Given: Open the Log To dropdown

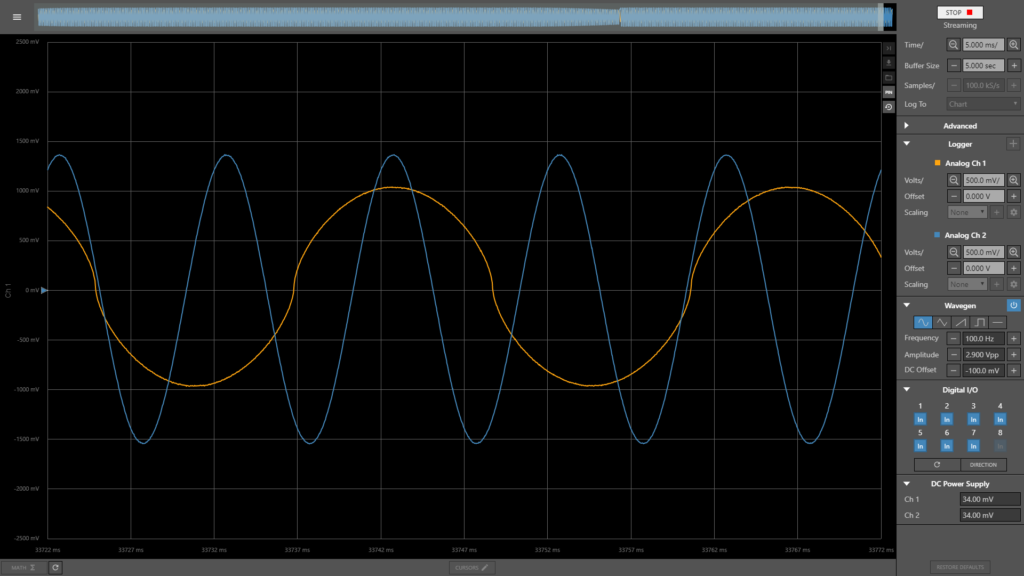Looking at the screenshot, I should (983, 104).
